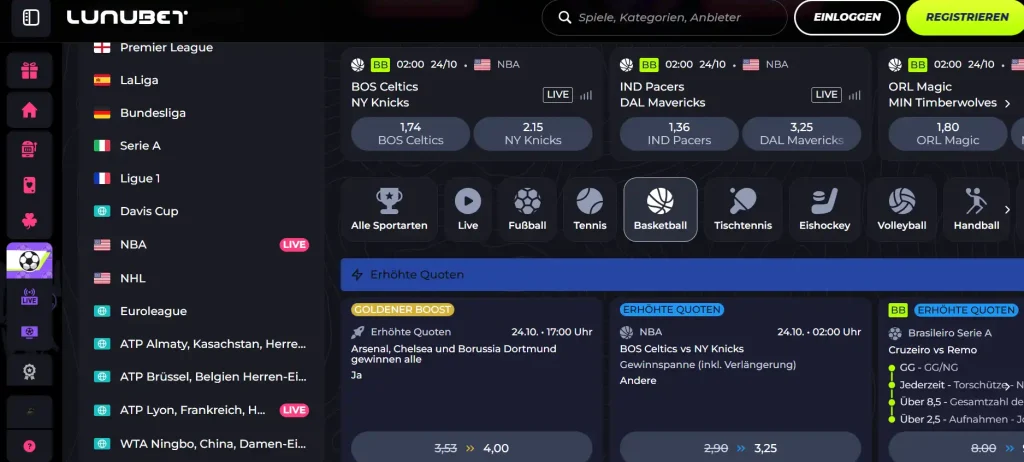Open the question mark help icon

coord(29,447)
